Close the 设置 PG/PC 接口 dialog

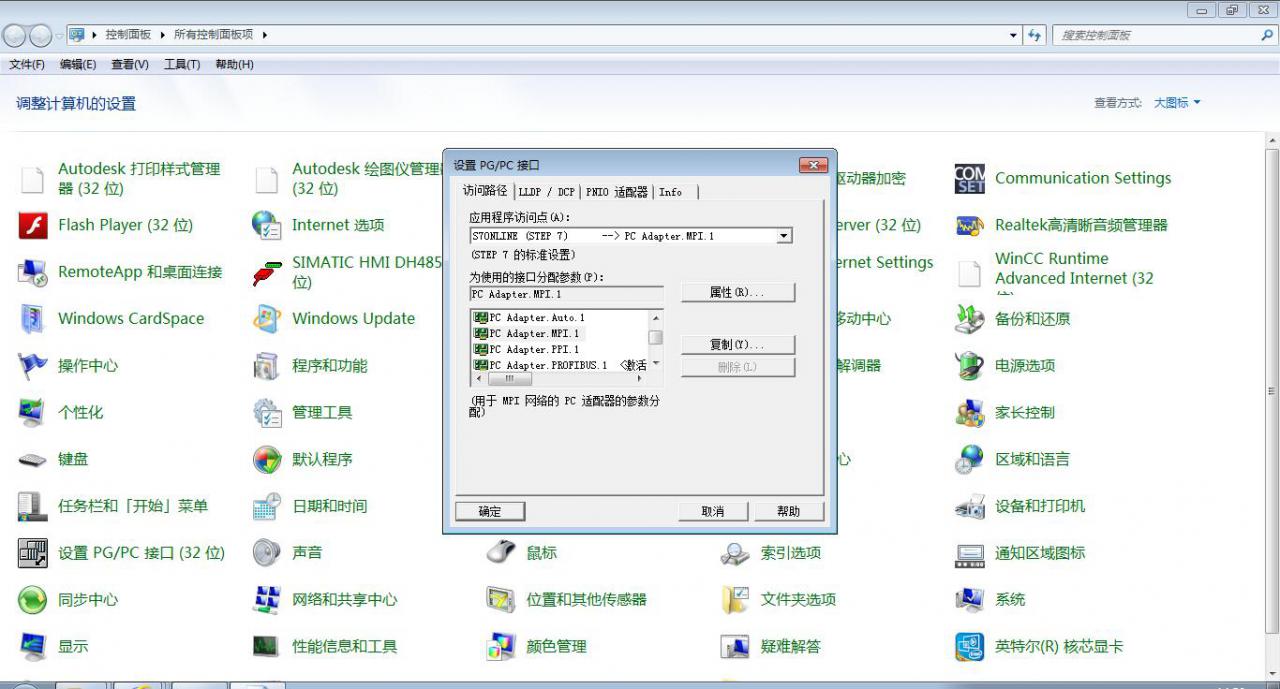[813, 165]
